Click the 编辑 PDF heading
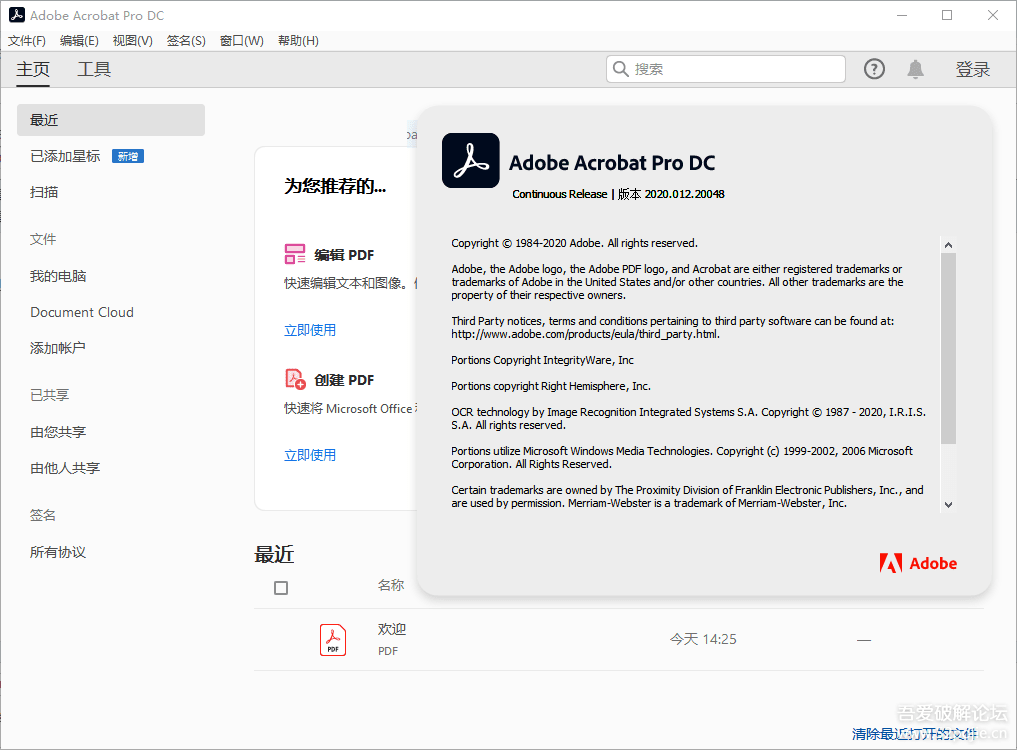 pyautogui.click(x=344, y=255)
